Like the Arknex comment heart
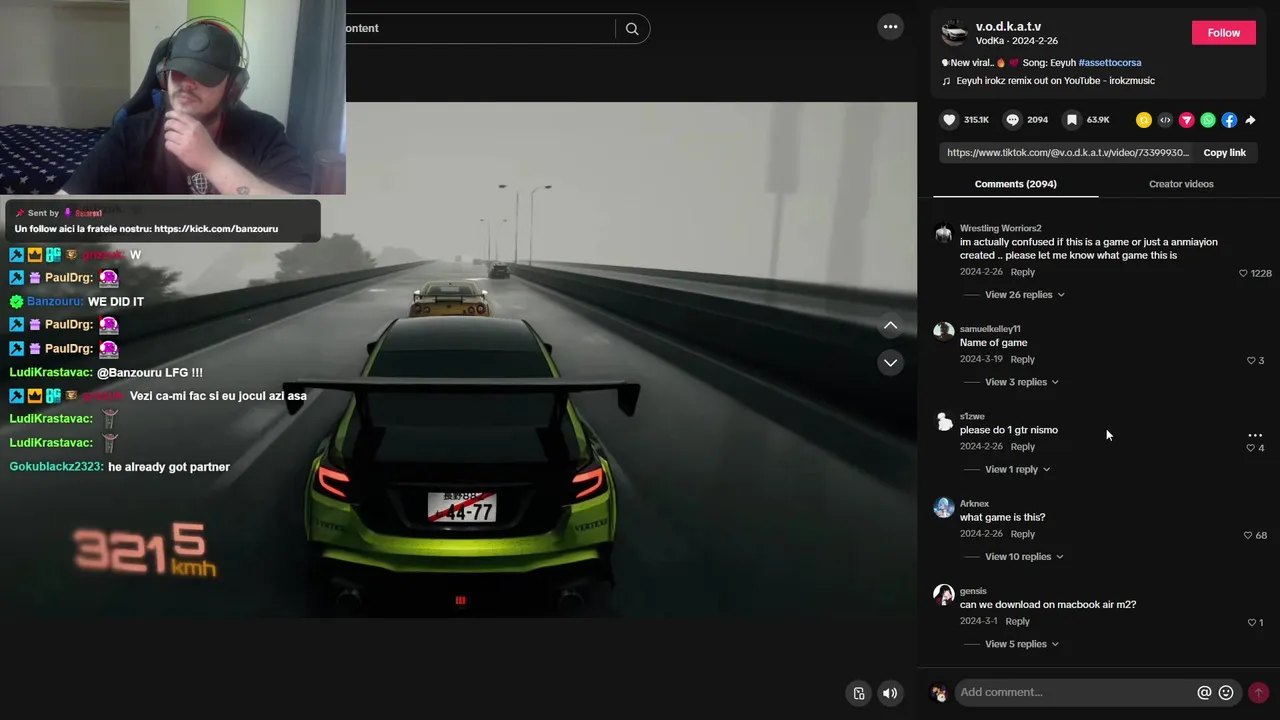The height and width of the screenshot is (720, 1280). 1248,535
